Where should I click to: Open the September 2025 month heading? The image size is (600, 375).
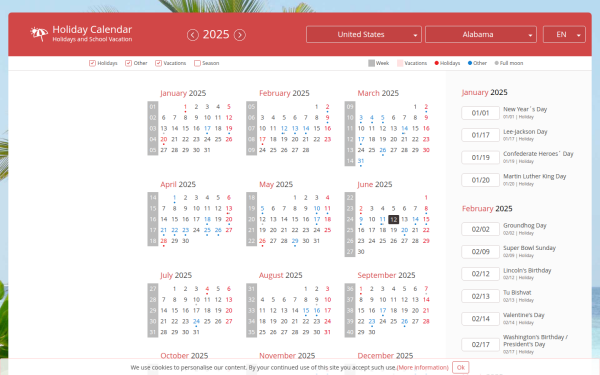(x=386, y=275)
